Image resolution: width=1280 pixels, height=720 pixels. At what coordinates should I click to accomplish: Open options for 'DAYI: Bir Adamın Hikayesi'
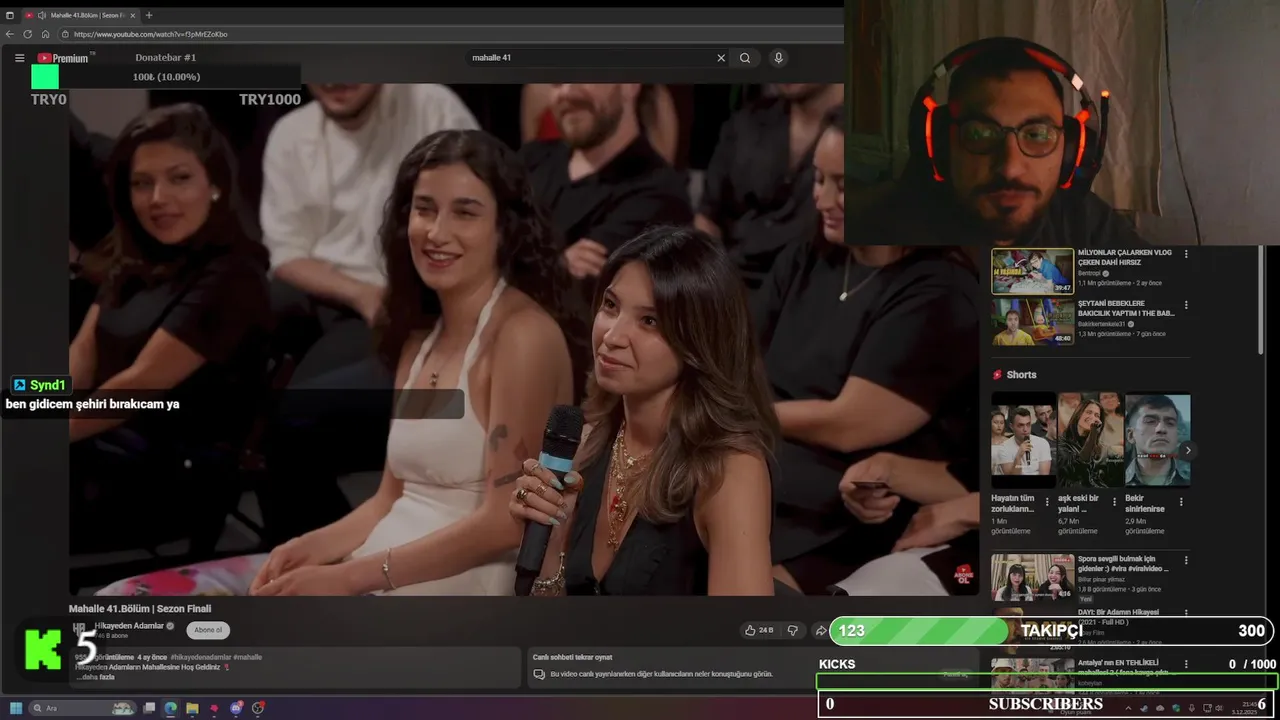(x=1186, y=614)
